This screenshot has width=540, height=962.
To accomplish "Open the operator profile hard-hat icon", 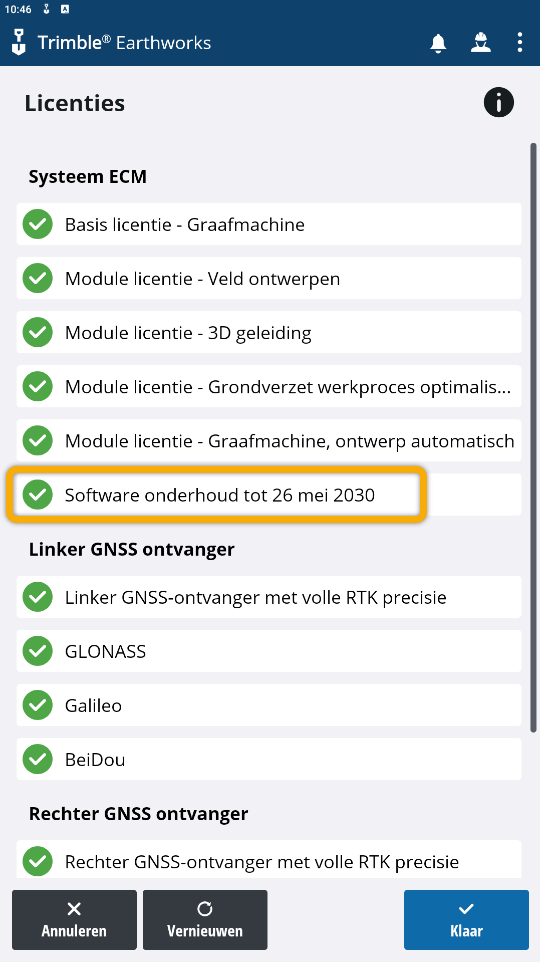I will pyautogui.click(x=480, y=43).
